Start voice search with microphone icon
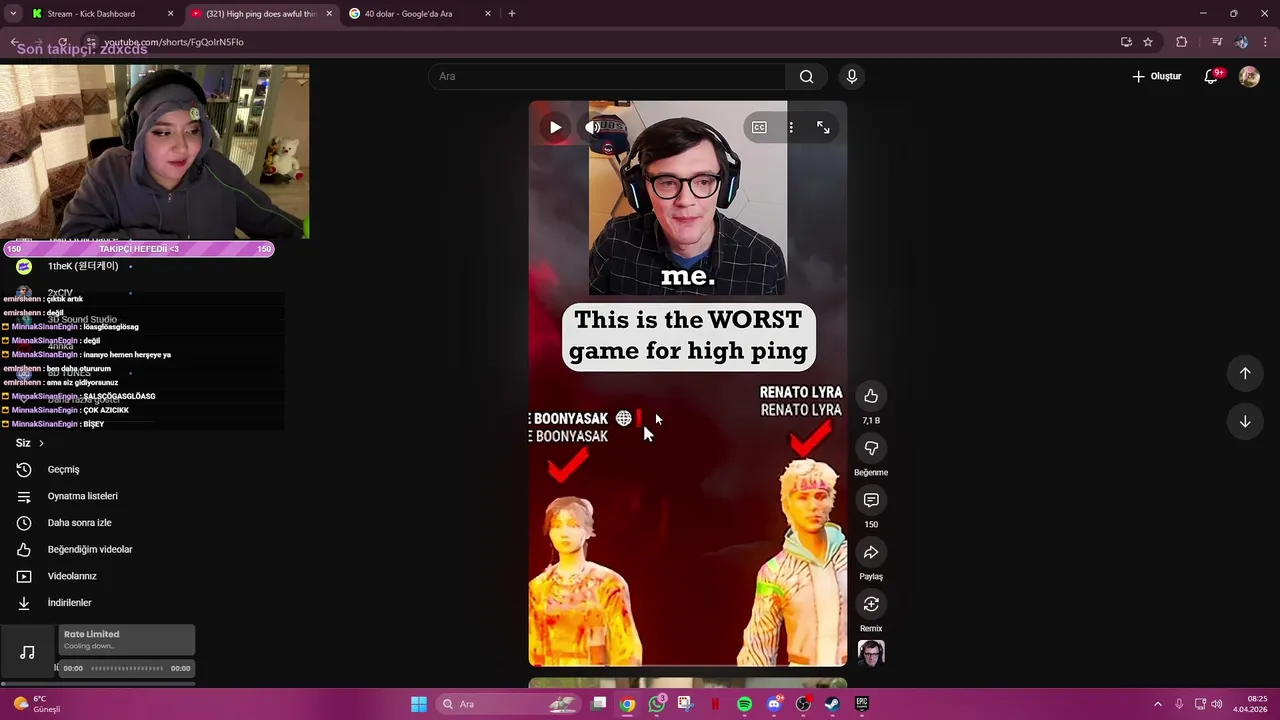The image size is (1280, 720). coord(852,76)
